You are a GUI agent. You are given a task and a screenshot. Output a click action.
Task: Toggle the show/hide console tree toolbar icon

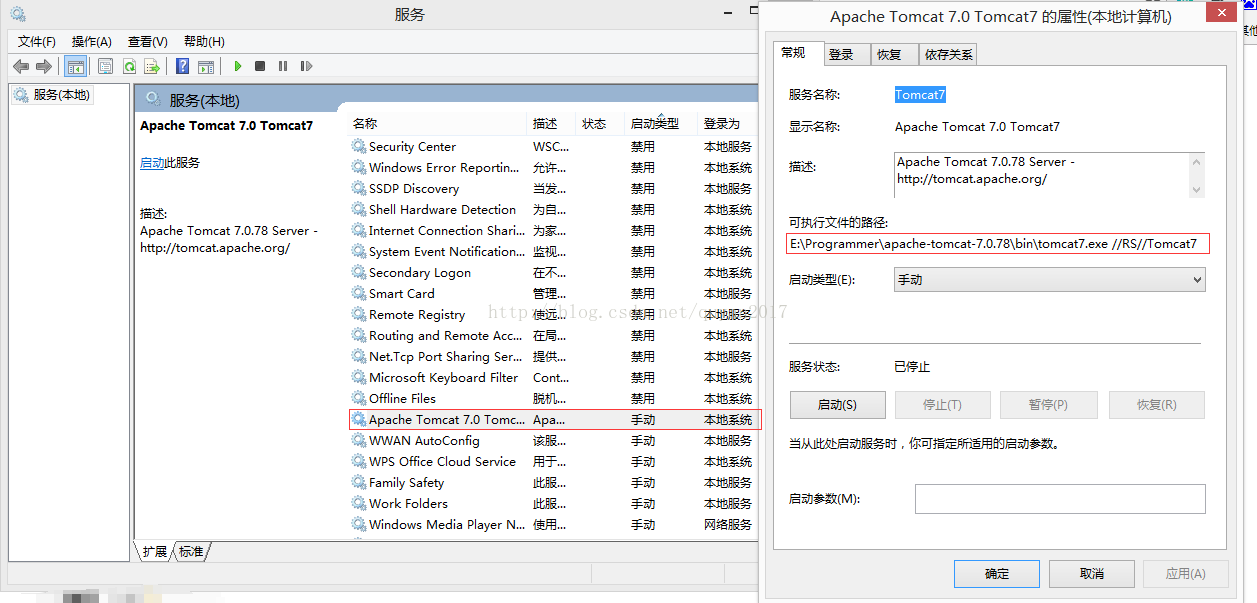75,66
